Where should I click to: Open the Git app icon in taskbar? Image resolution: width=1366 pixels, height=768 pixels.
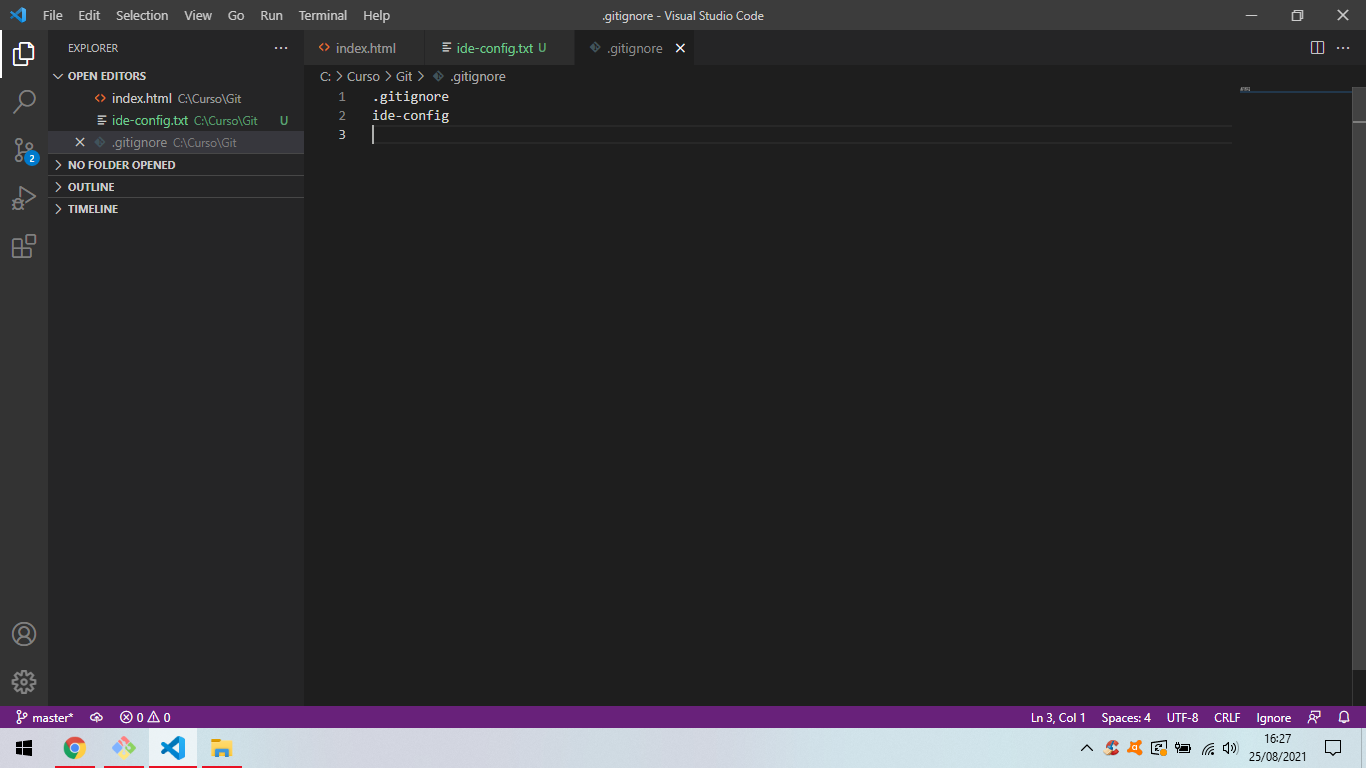(123, 748)
